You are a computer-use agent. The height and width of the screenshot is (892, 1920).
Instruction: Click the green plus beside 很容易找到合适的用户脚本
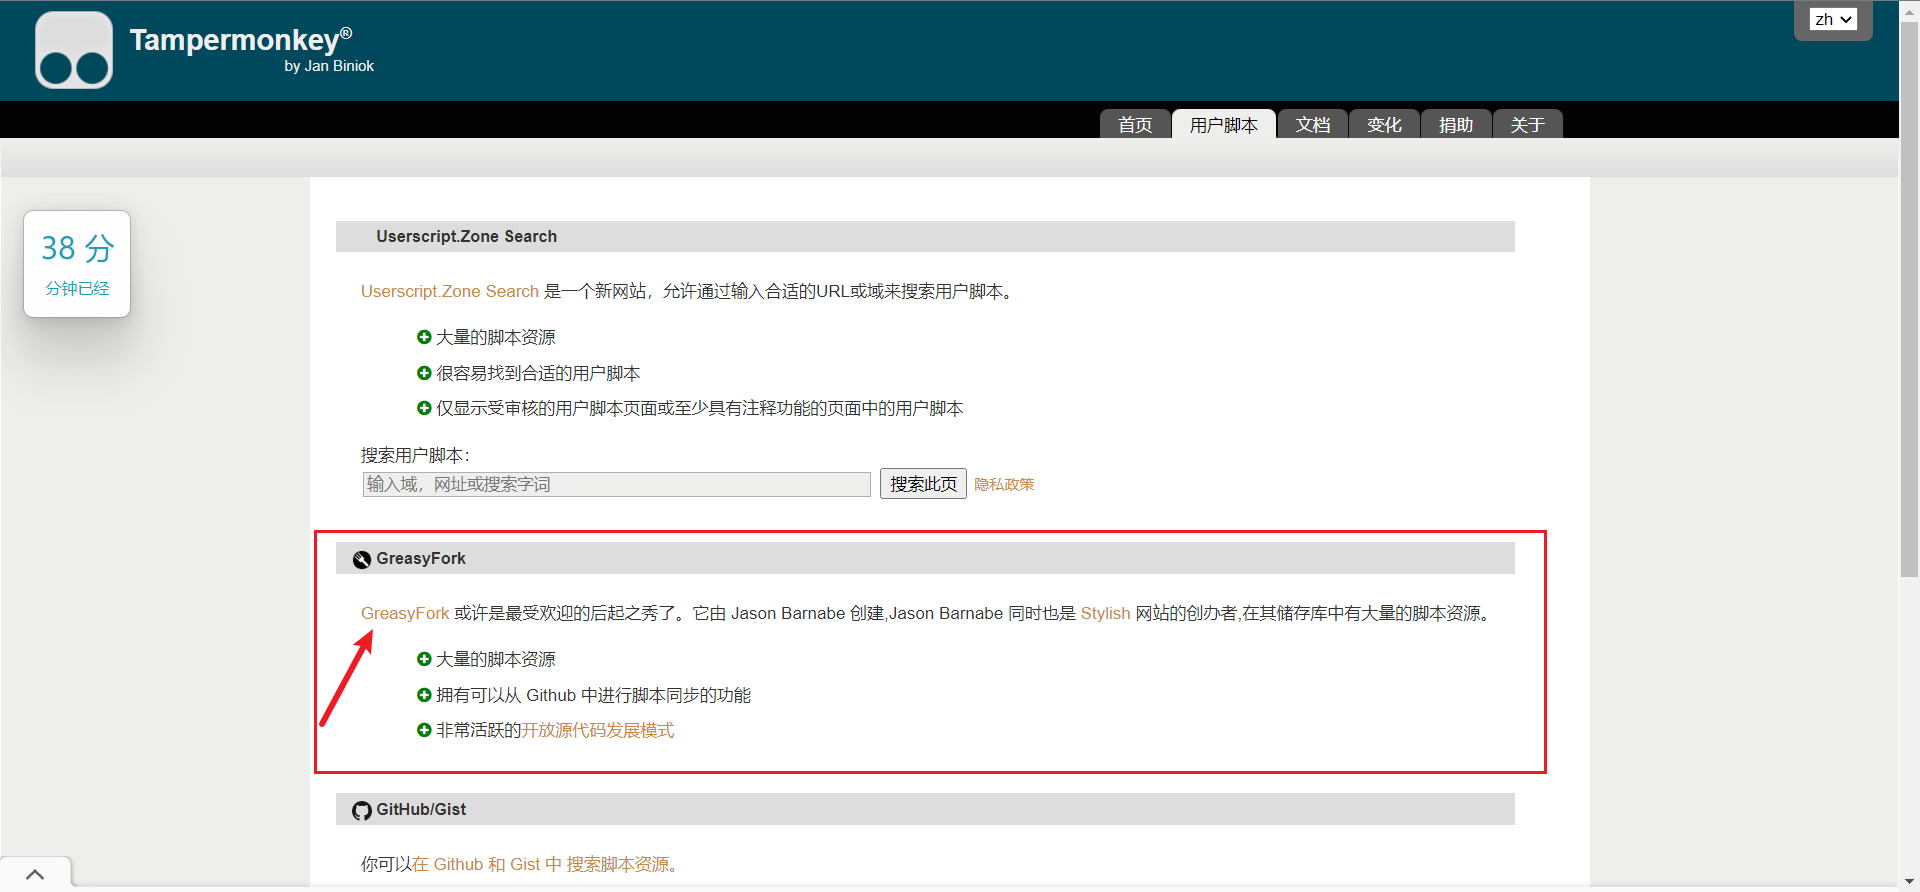tap(424, 373)
